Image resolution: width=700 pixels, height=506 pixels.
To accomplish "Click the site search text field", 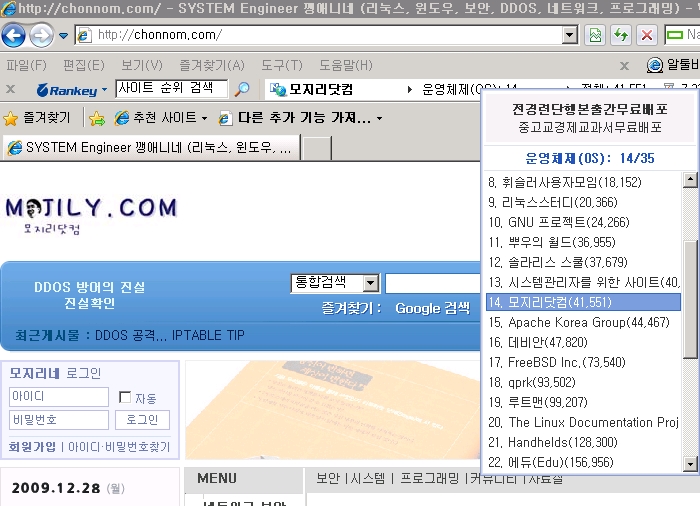I will pyautogui.click(x=432, y=284).
